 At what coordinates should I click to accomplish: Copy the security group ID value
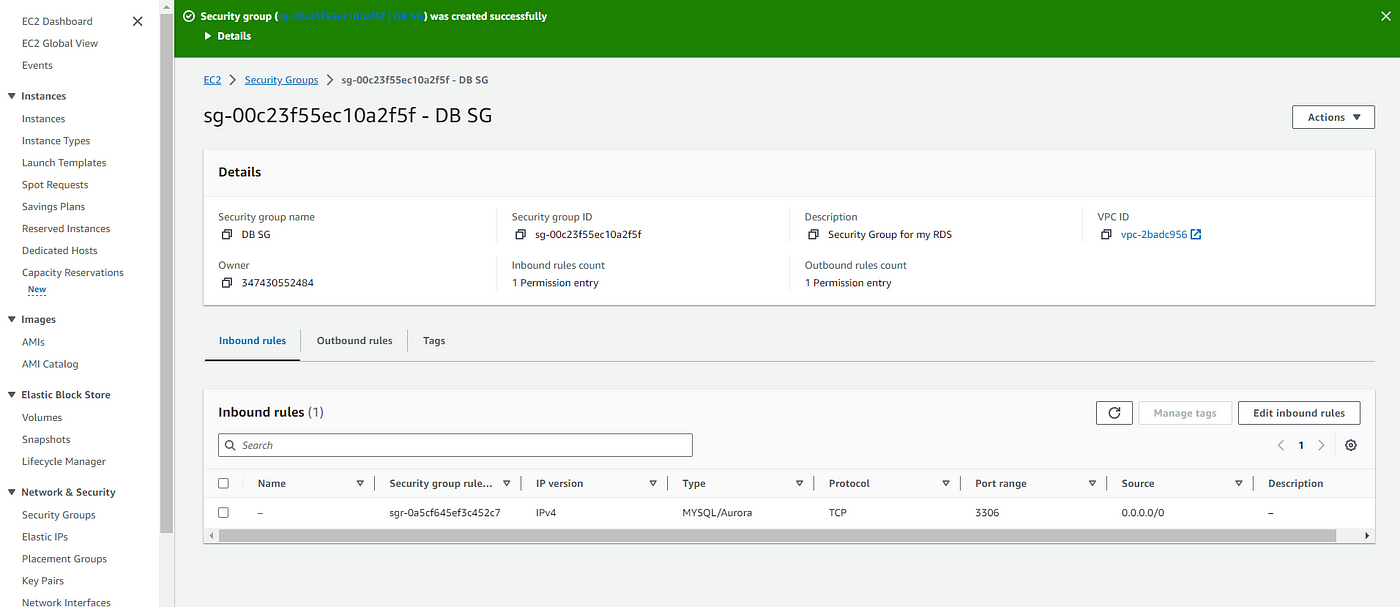point(520,235)
